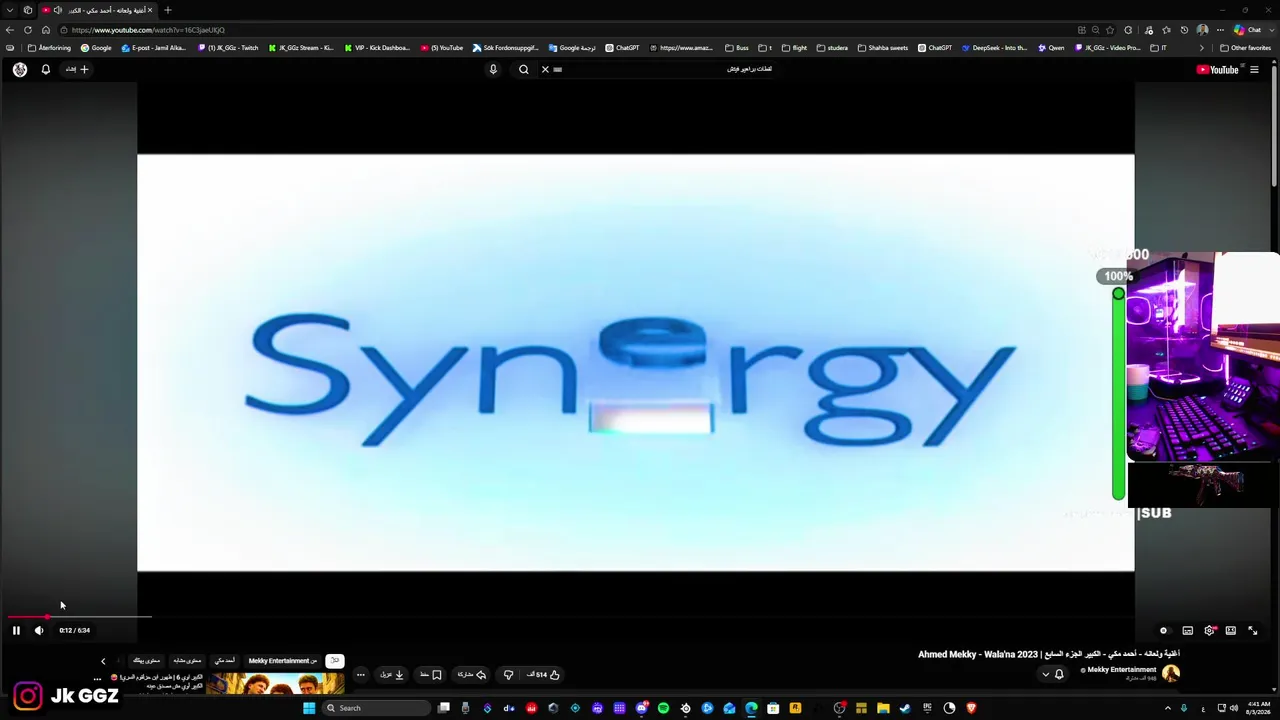Open Mekky Entertainment channel avatar
This screenshot has width=1280, height=720.
click(1171, 674)
